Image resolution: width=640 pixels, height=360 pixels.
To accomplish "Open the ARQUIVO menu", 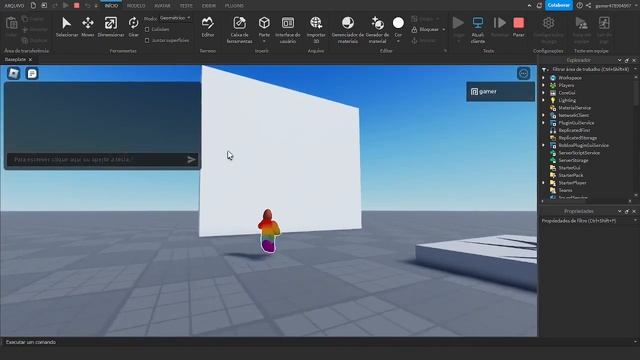I will pyautogui.click(x=14, y=6).
